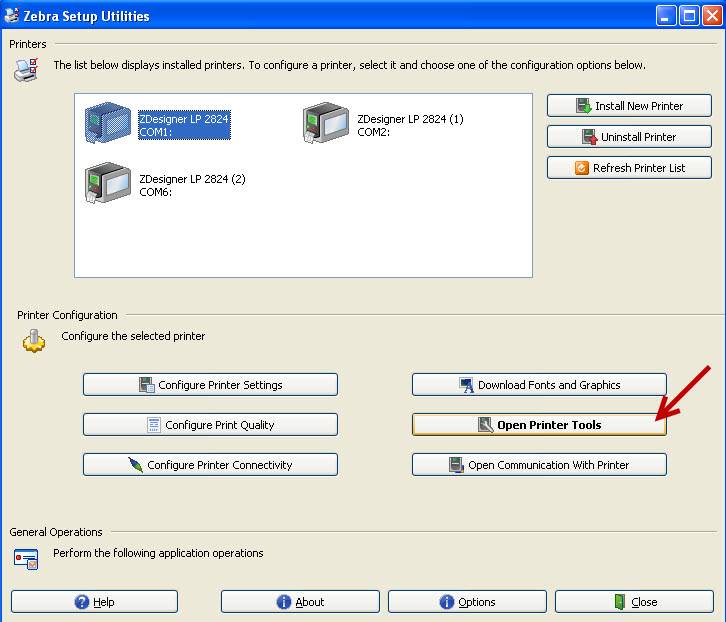The image size is (726, 622).
Task: Click the ZDesigner LP 2824 (2) COM6 label
Action: (192, 186)
